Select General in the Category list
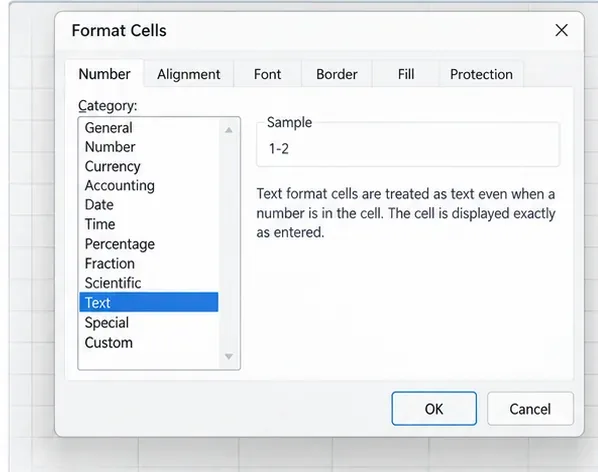 149,128
